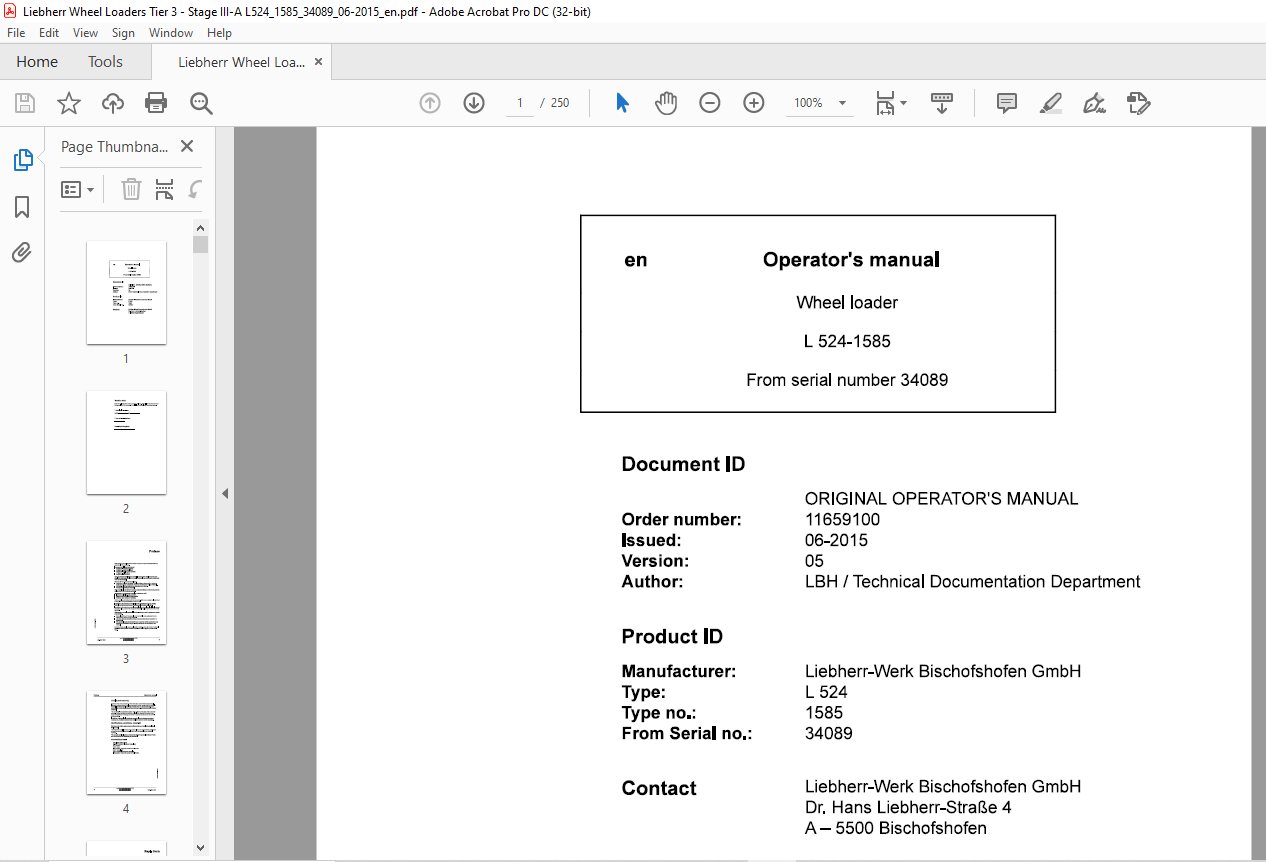
Task: Open the zoom level dropdown arrow
Action: [843, 103]
